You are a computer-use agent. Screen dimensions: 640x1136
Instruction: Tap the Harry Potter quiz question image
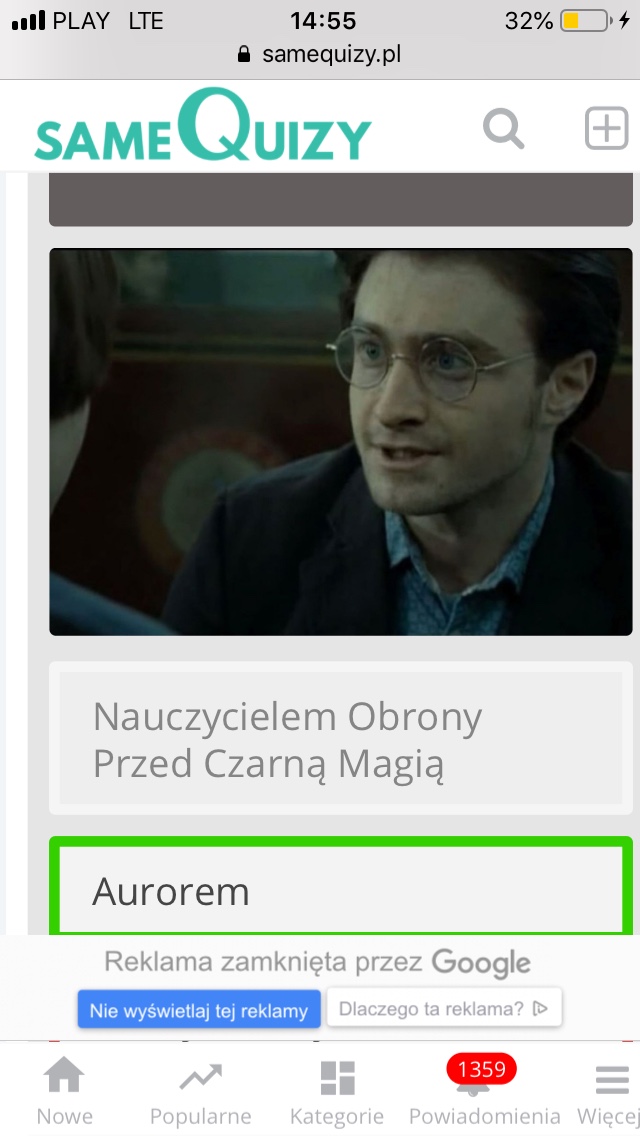pos(341,442)
